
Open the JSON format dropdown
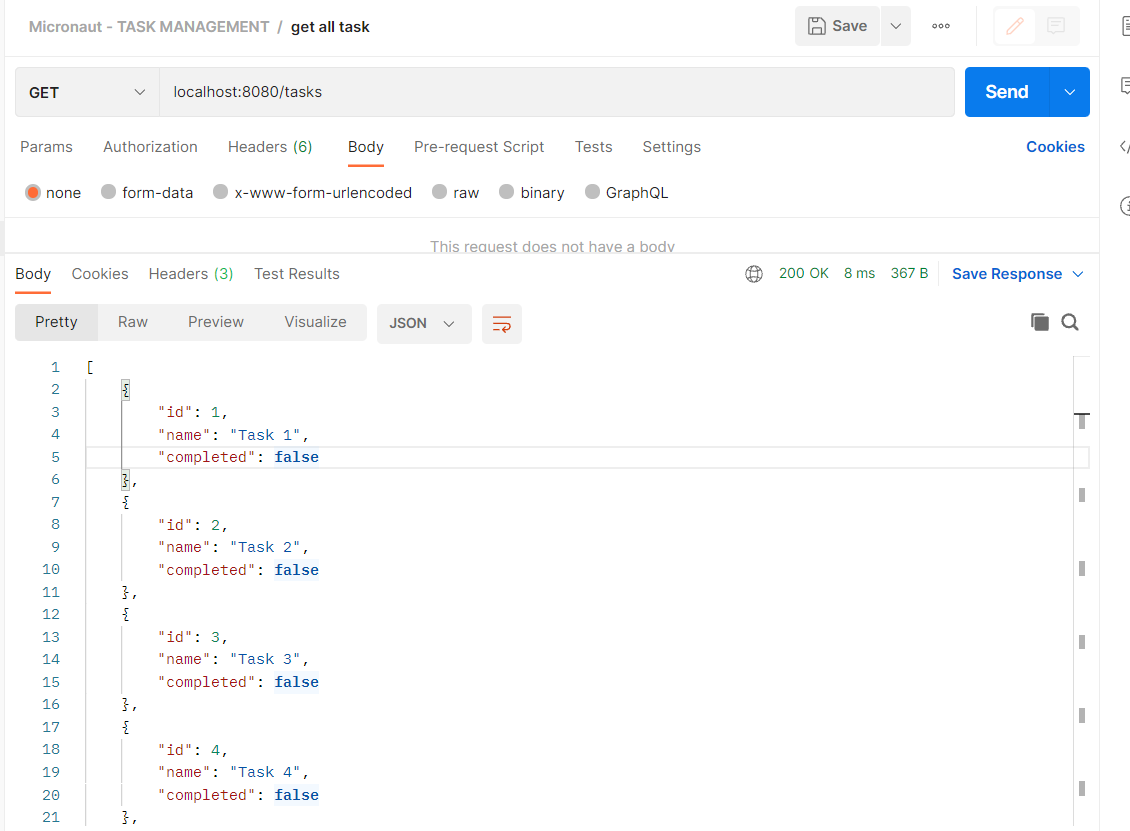[x=424, y=323]
